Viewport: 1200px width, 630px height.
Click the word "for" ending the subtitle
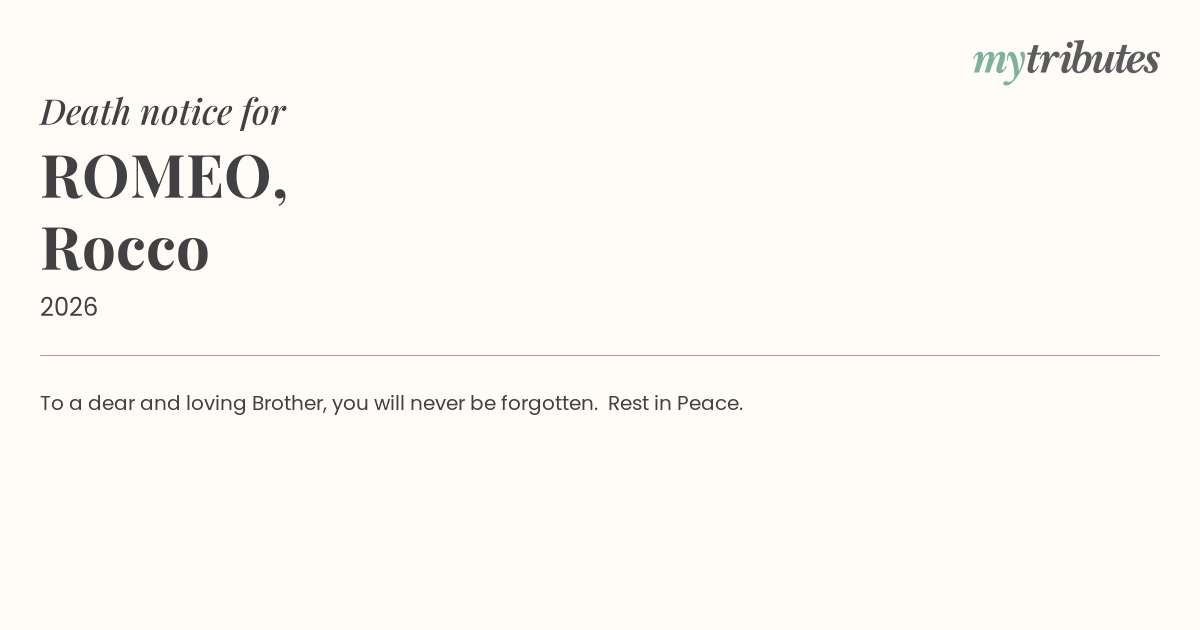(263, 112)
